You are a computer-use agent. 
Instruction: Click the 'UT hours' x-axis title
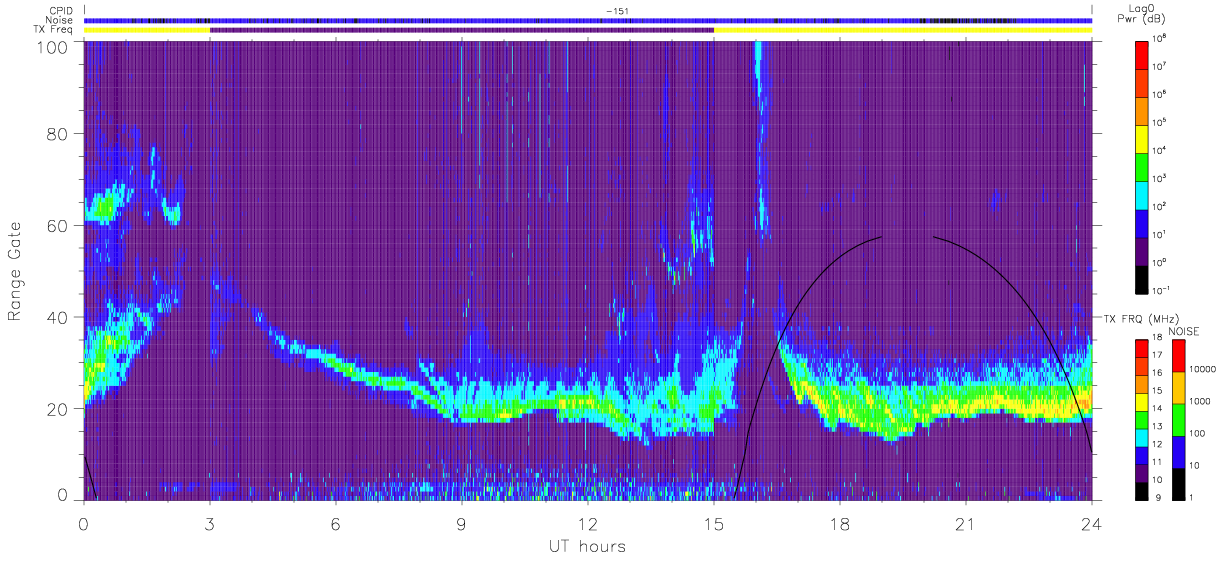pyautogui.click(x=587, y=546)
